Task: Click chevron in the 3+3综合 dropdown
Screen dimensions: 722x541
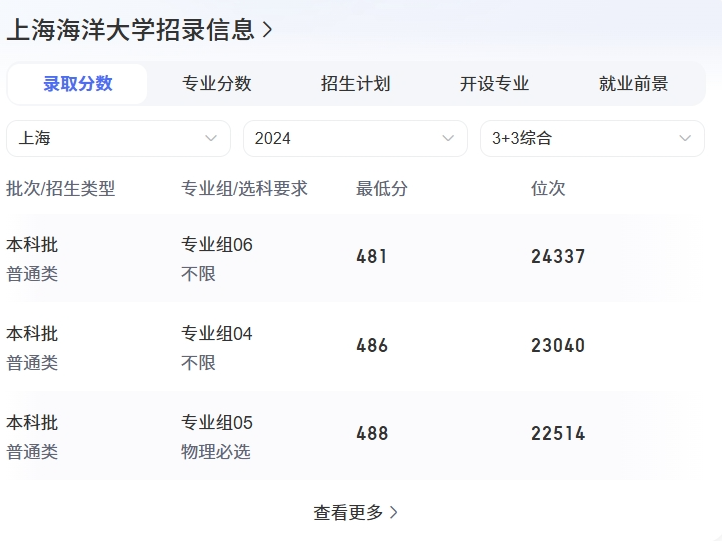Action: (685, 138)
